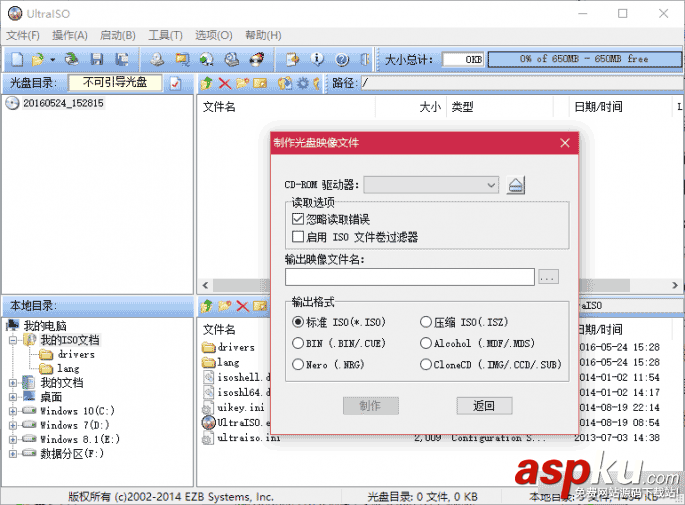The height and width of the screenshot is (505, 685).
Task: Expand the 我的文档 tree node
Action: pyautogui.click(x=13, y=383)
